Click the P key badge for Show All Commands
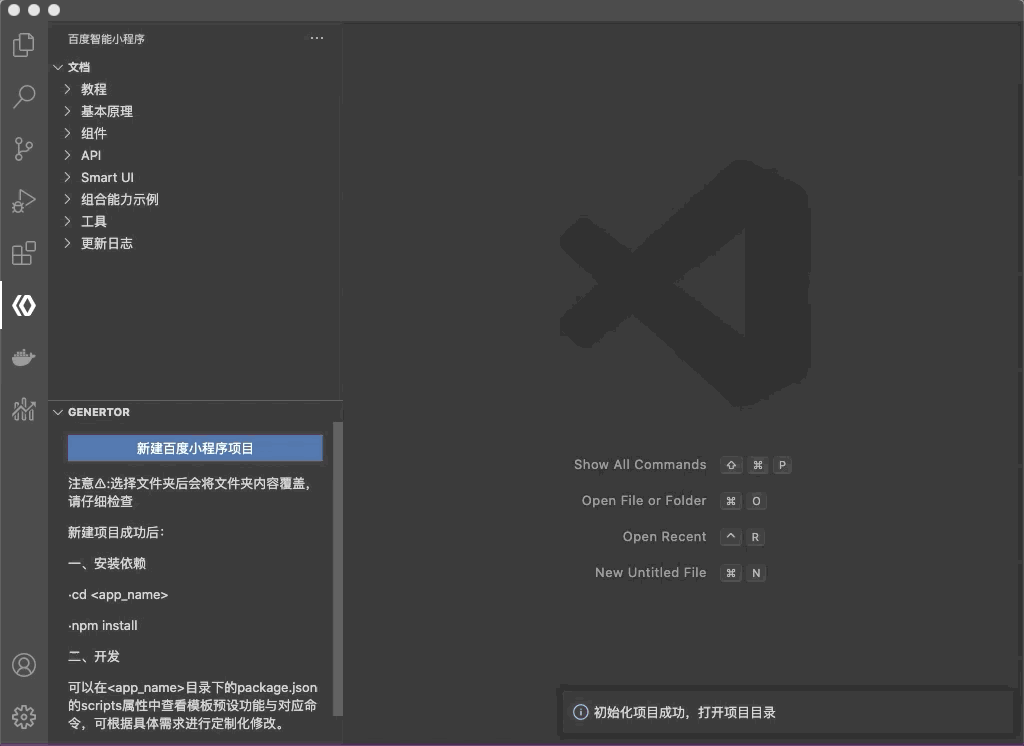 click(782, 465)
